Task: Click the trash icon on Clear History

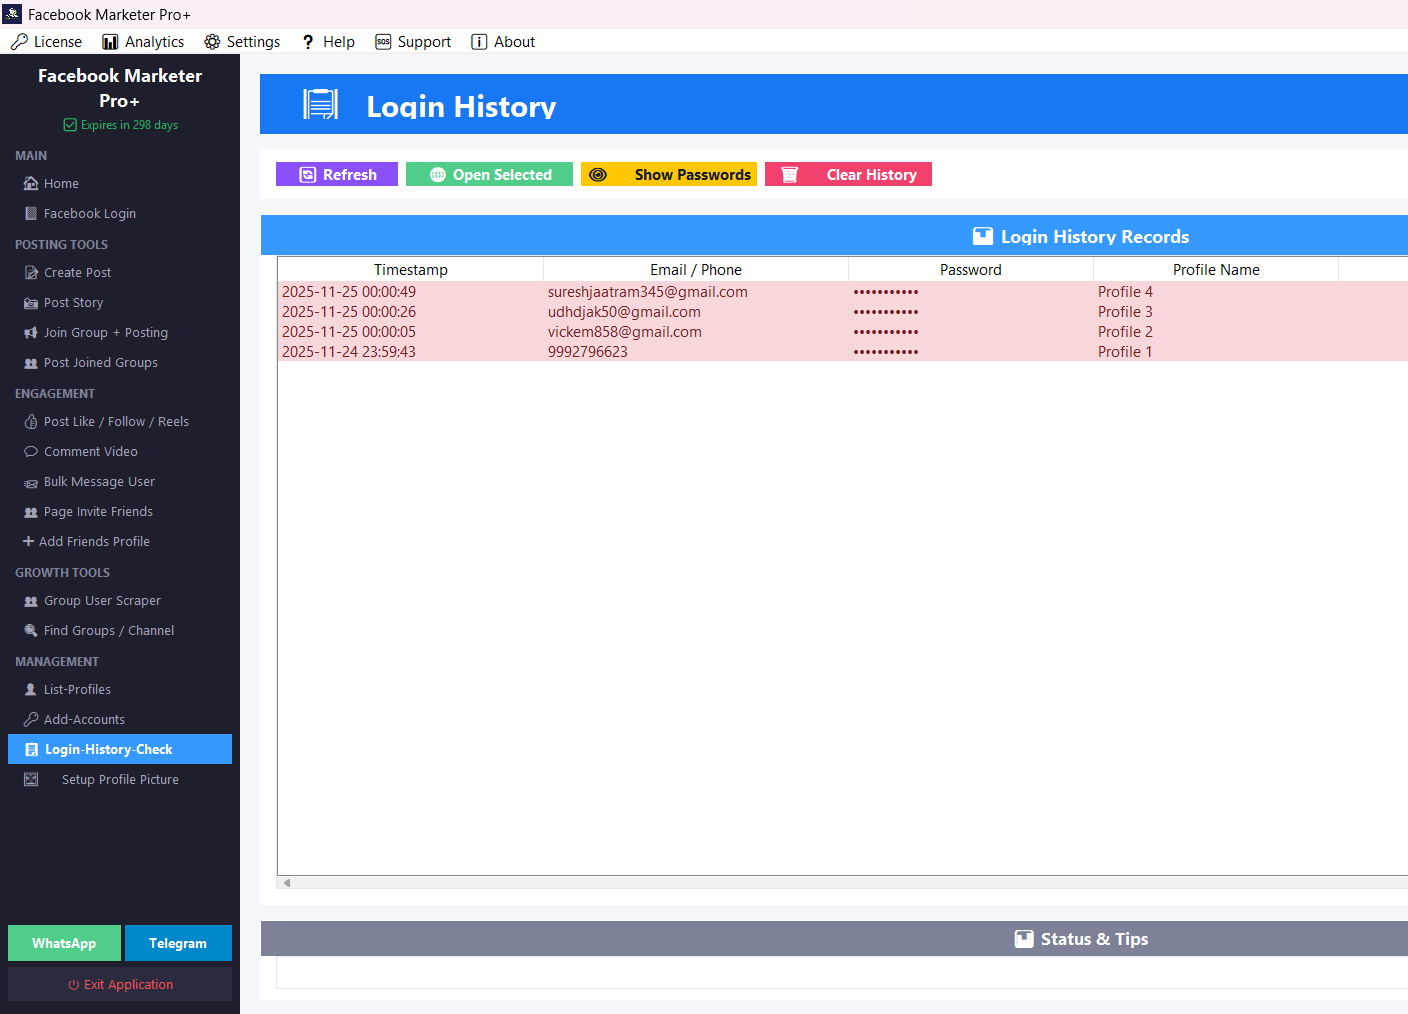Action: point(789,175)
